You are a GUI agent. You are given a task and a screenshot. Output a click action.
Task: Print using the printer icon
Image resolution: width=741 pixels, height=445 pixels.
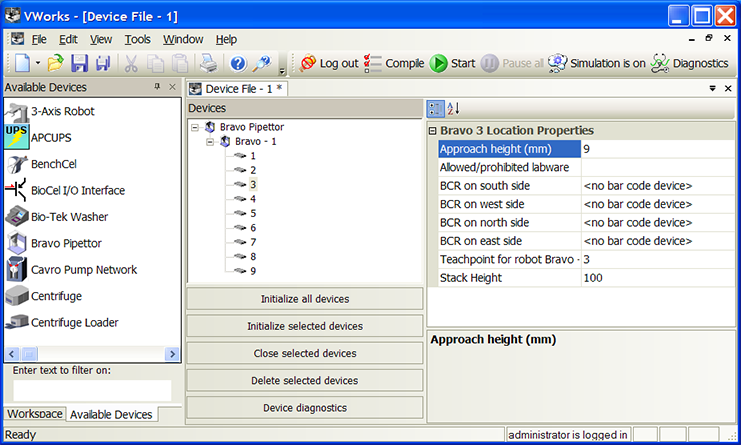(x=208, y=63)
